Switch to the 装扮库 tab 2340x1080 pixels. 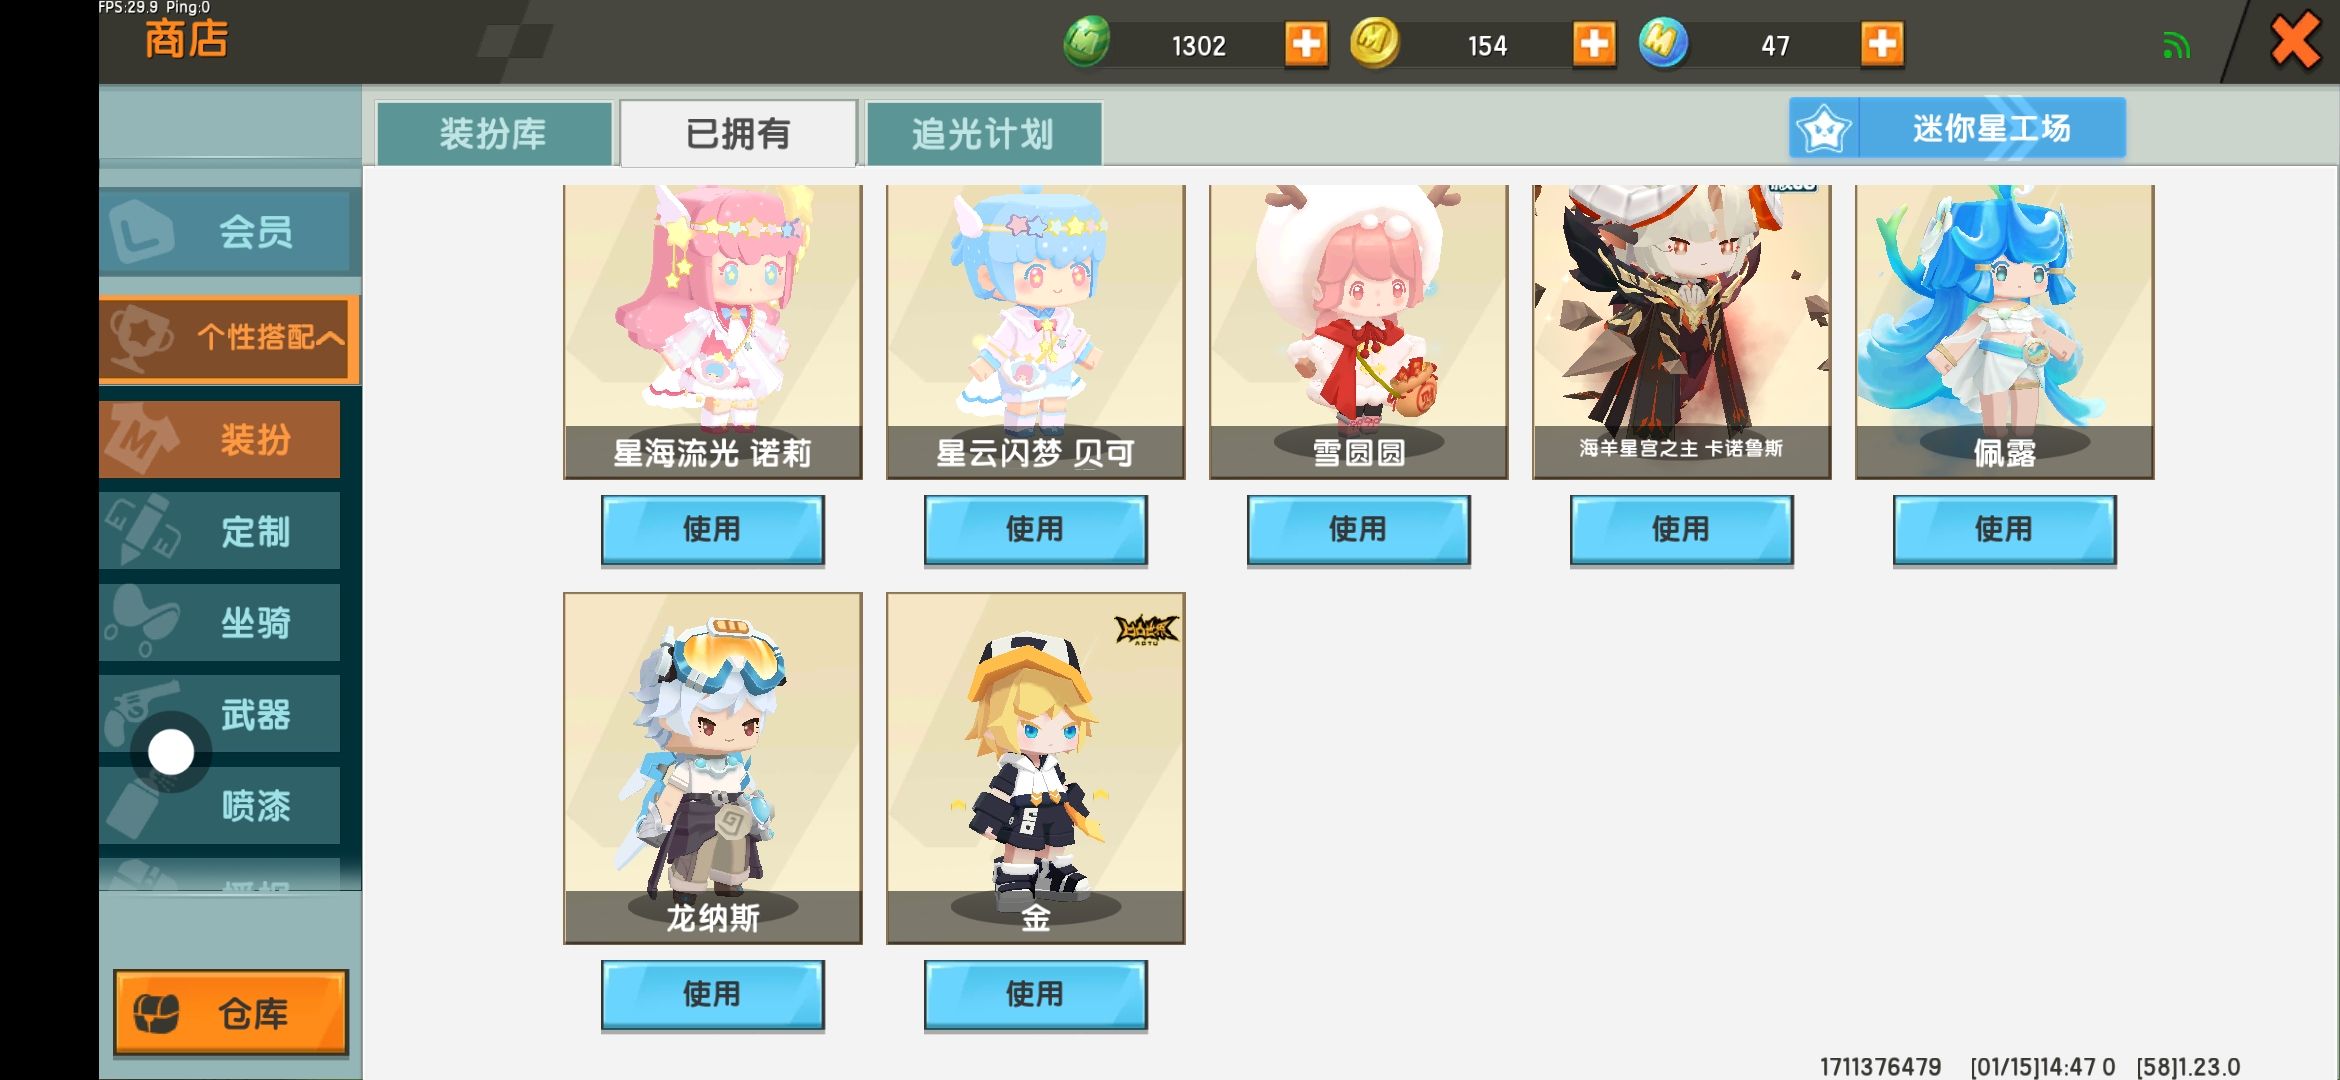(x=493, y=133)
